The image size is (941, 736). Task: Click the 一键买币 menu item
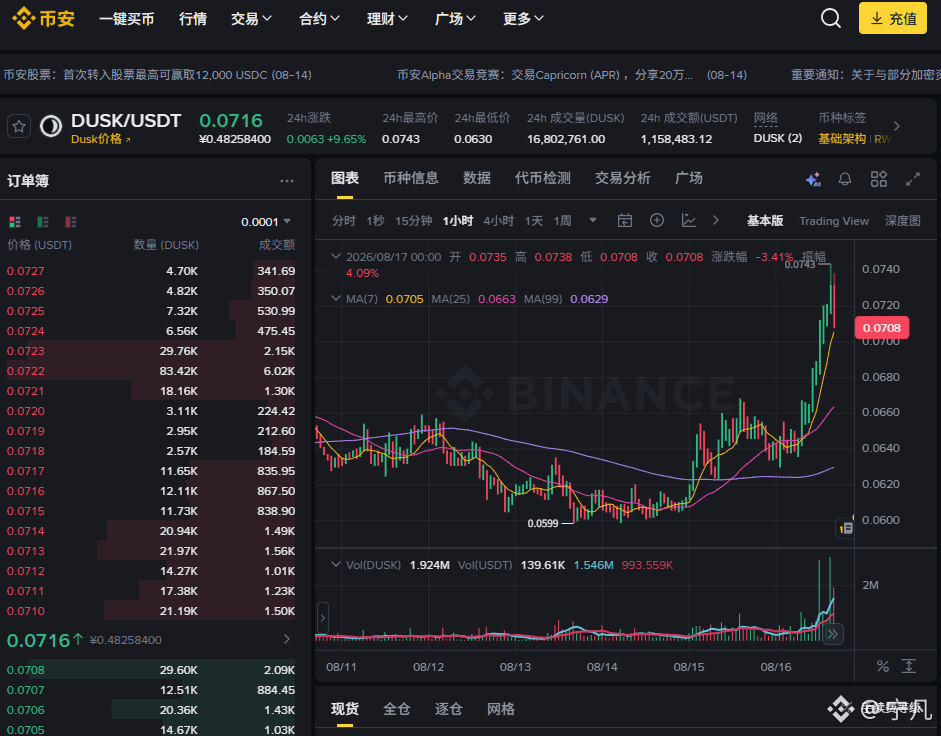(x=127, y=19)
